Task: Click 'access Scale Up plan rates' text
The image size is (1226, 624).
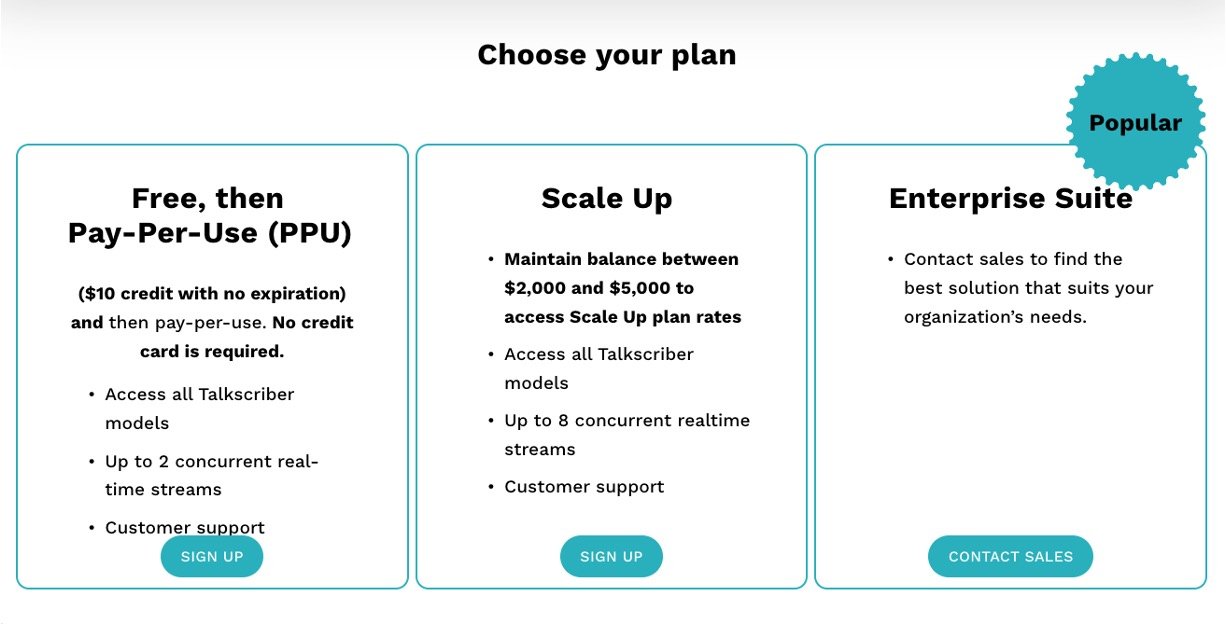Action: [x=623, y=317]
